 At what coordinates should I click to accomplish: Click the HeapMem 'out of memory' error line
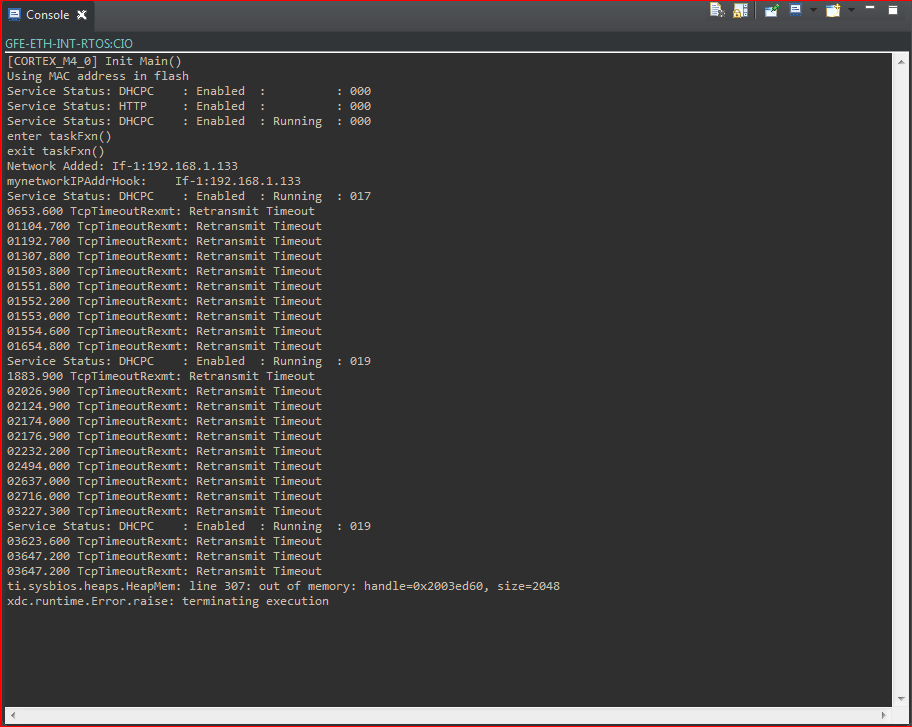coord(283,586)
